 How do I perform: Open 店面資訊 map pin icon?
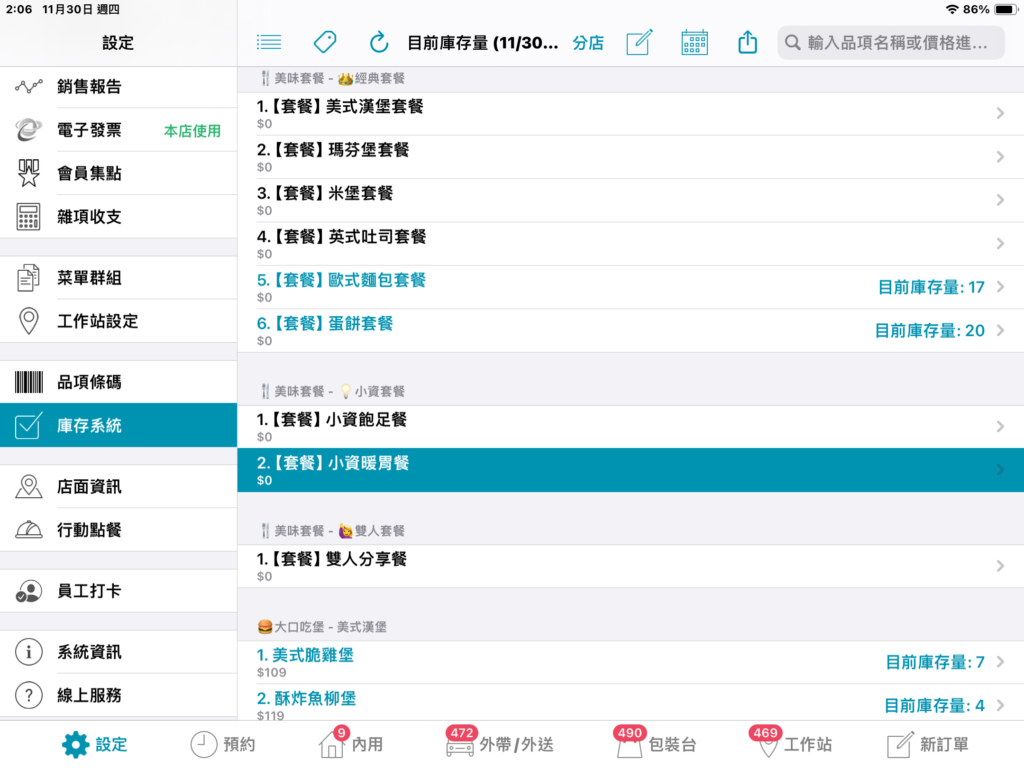(29, 487)
